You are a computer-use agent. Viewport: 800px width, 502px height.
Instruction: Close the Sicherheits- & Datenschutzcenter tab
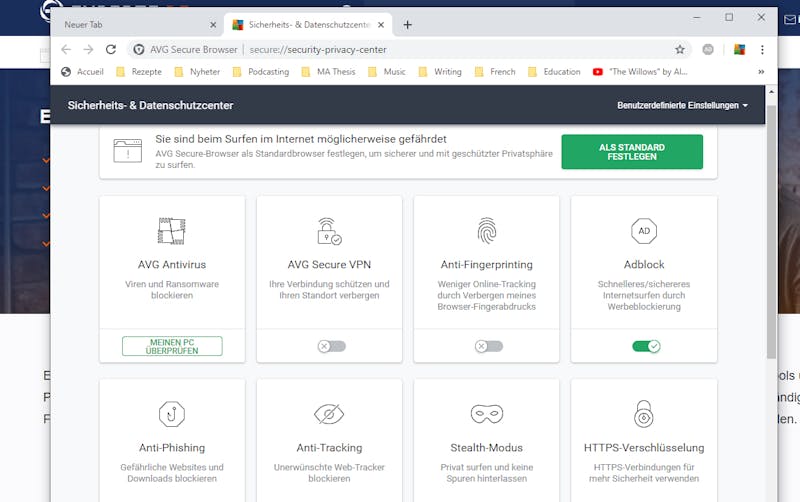[x=381, y=24]
